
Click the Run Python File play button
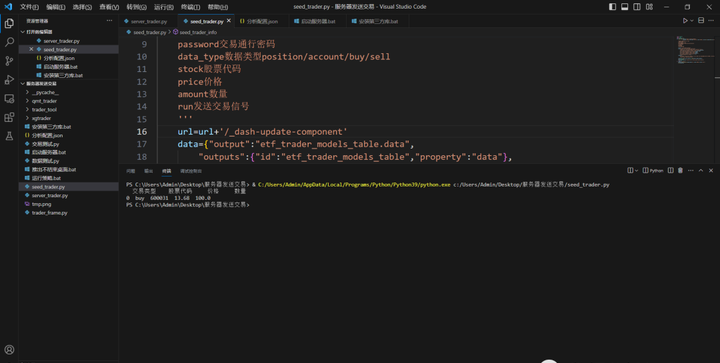click(685, 21)
